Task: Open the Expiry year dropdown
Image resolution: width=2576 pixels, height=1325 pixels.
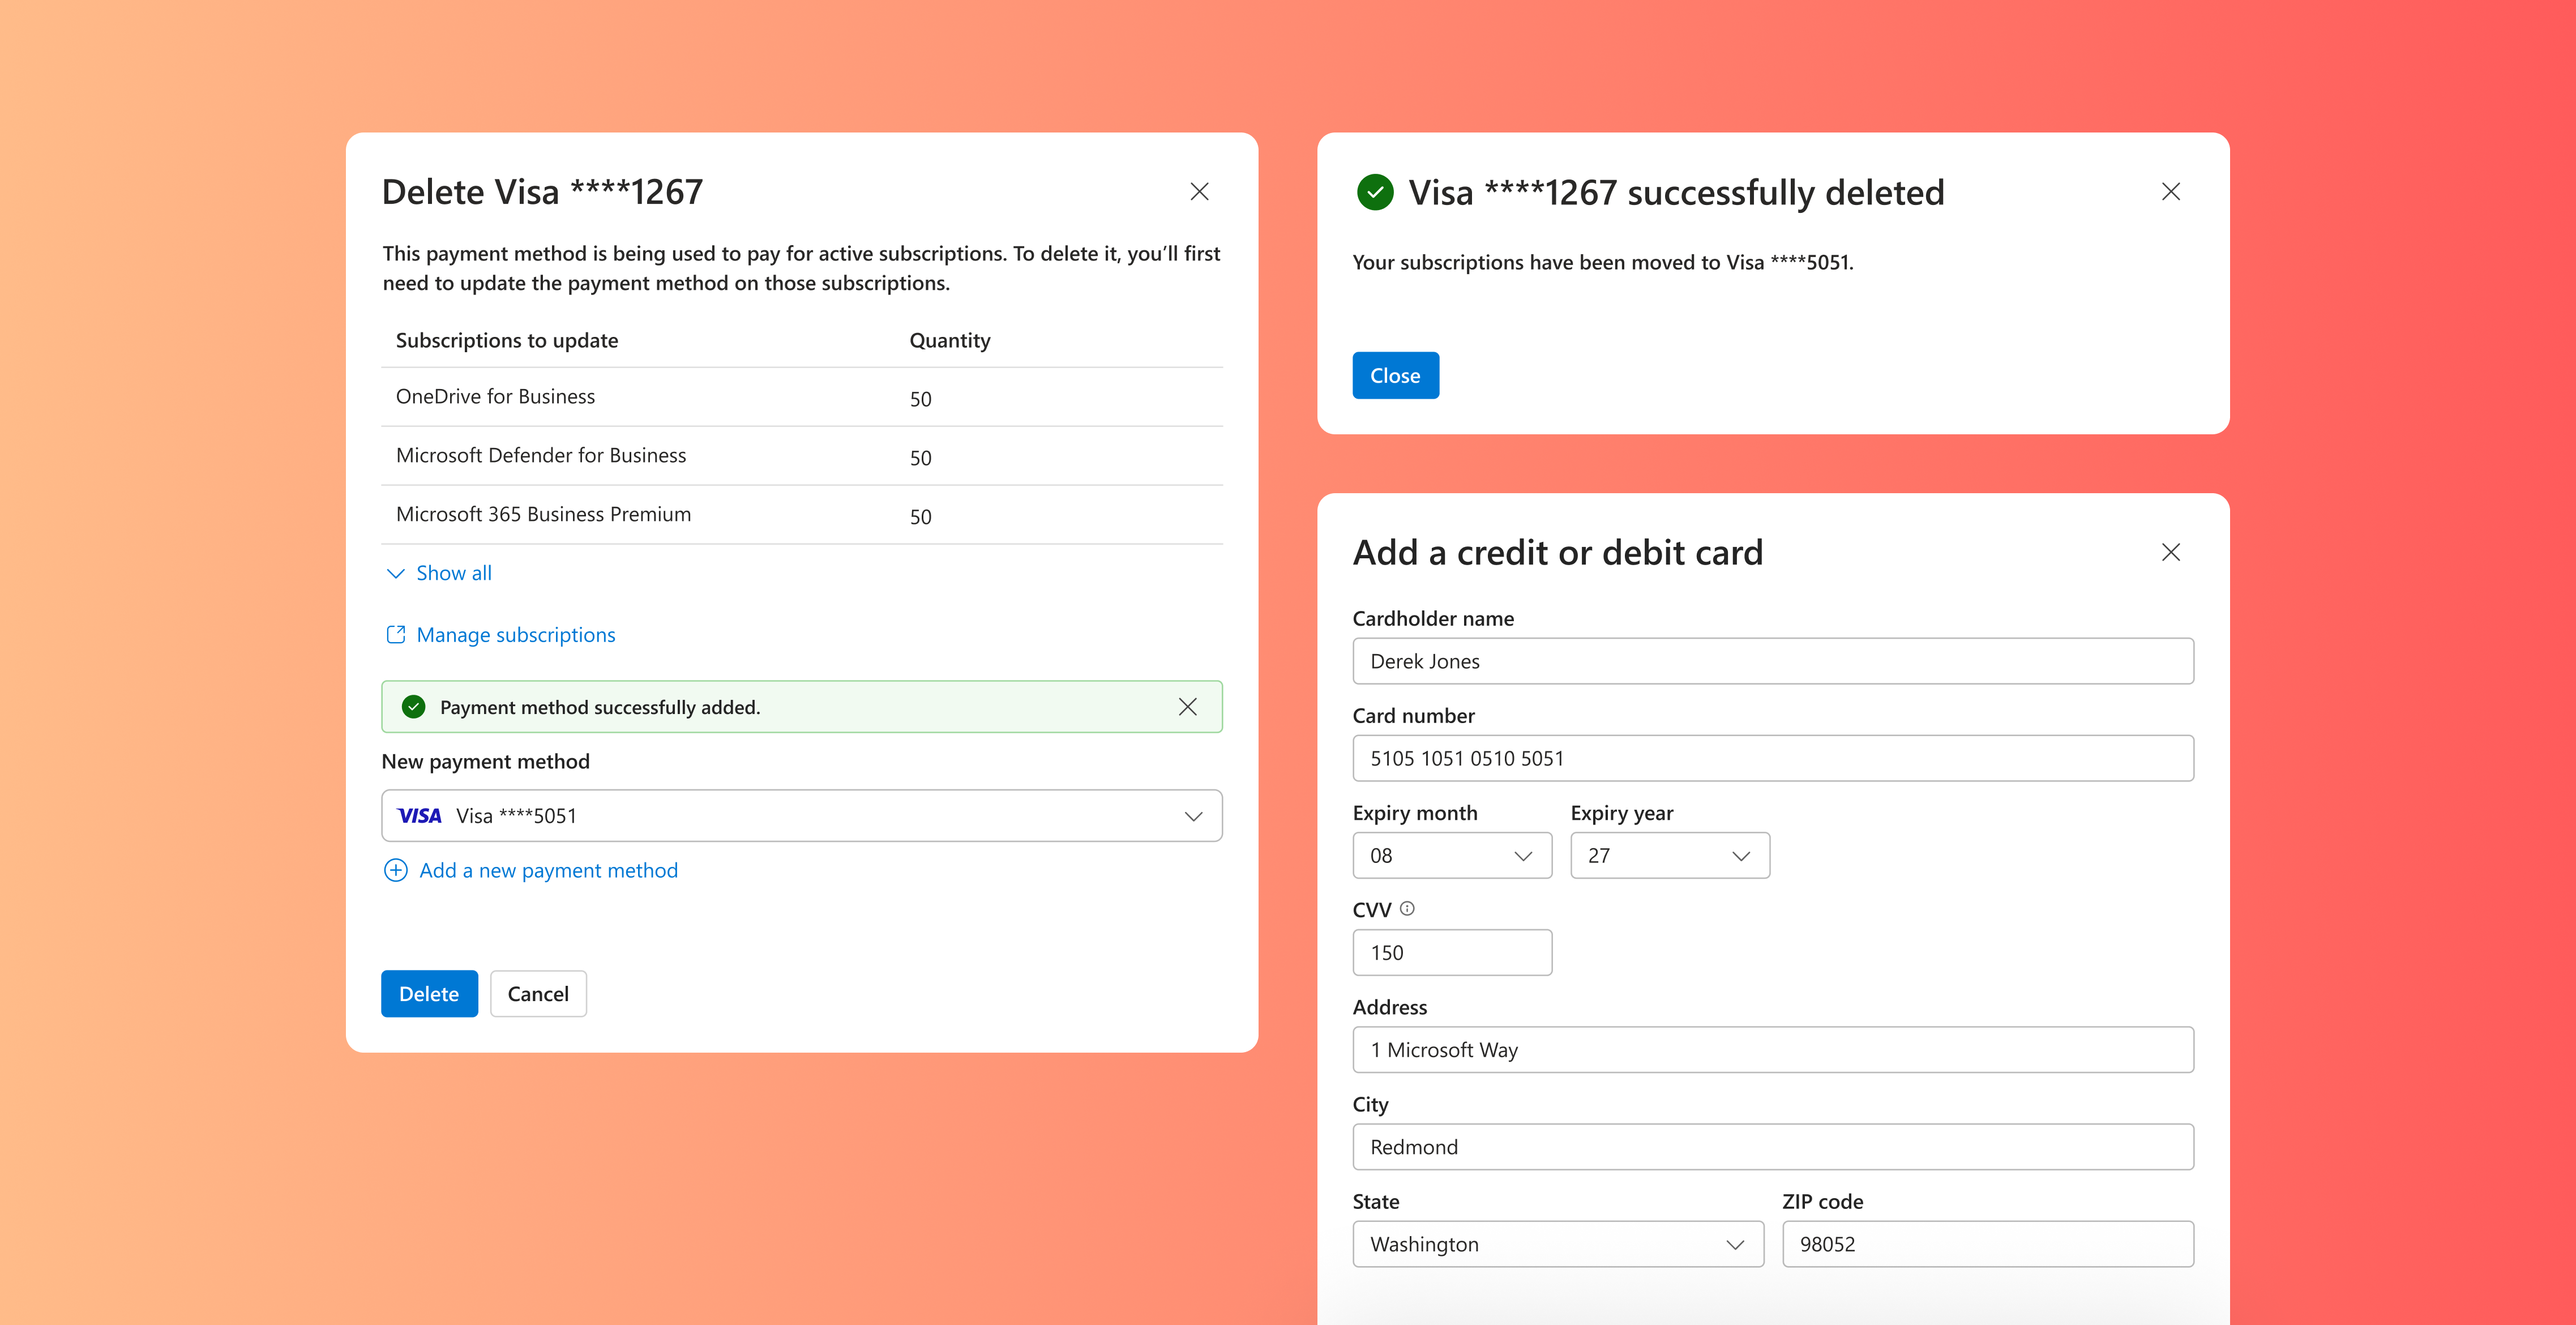Action: [1669, 856]
